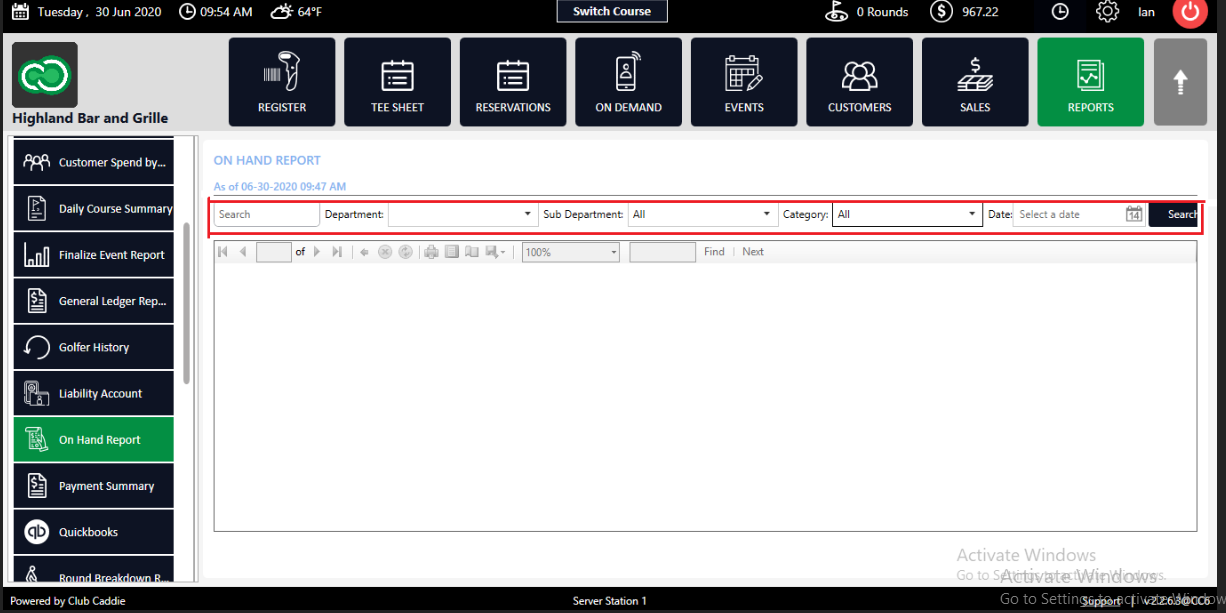The height and width of the screenshot is (613, 1226).
Task: Open Finalize Event Report
Action: tap(93, 255)
